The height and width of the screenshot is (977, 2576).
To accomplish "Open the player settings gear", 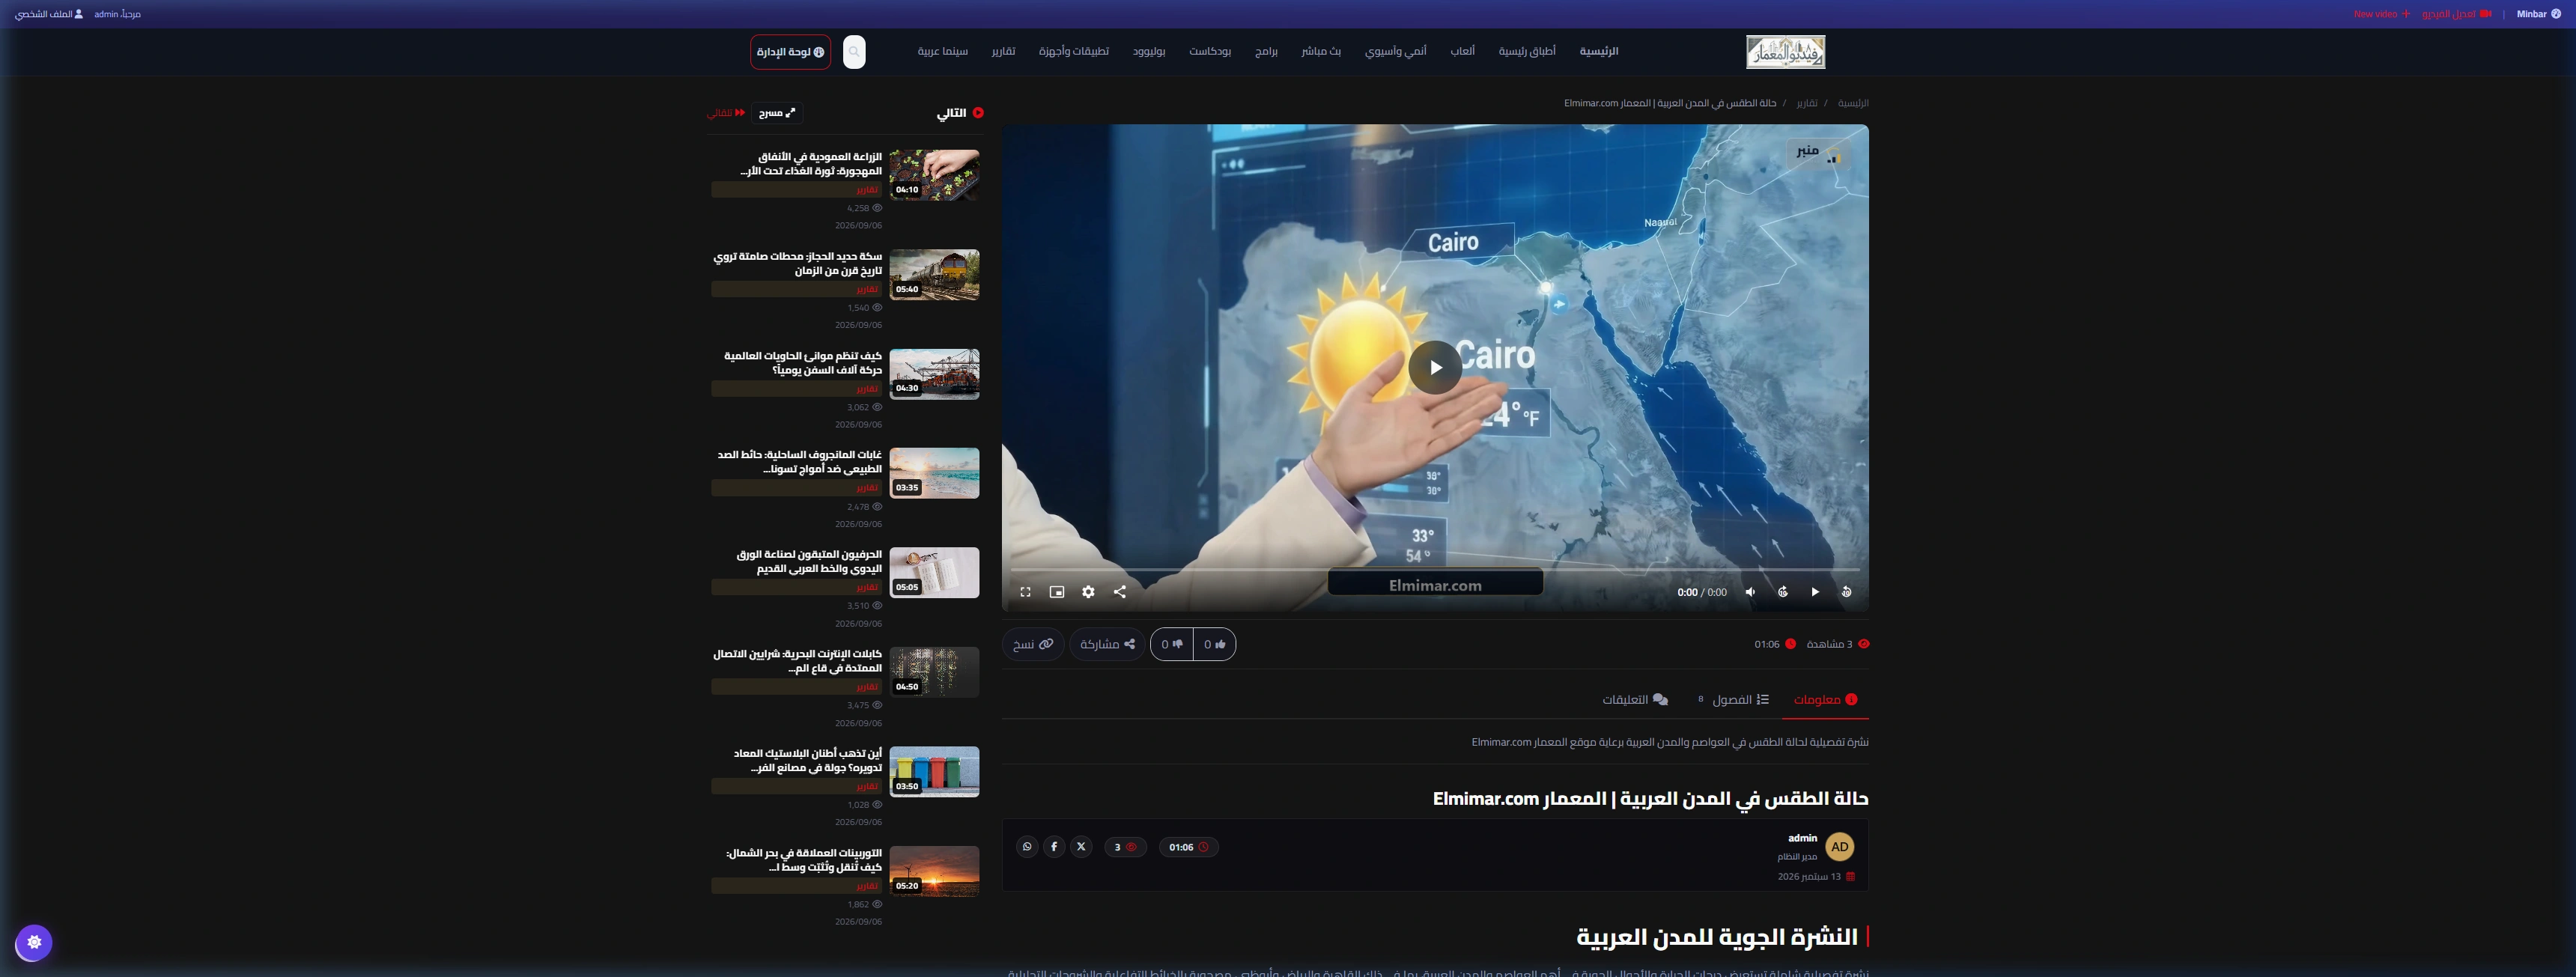I will pos(1088,592).
